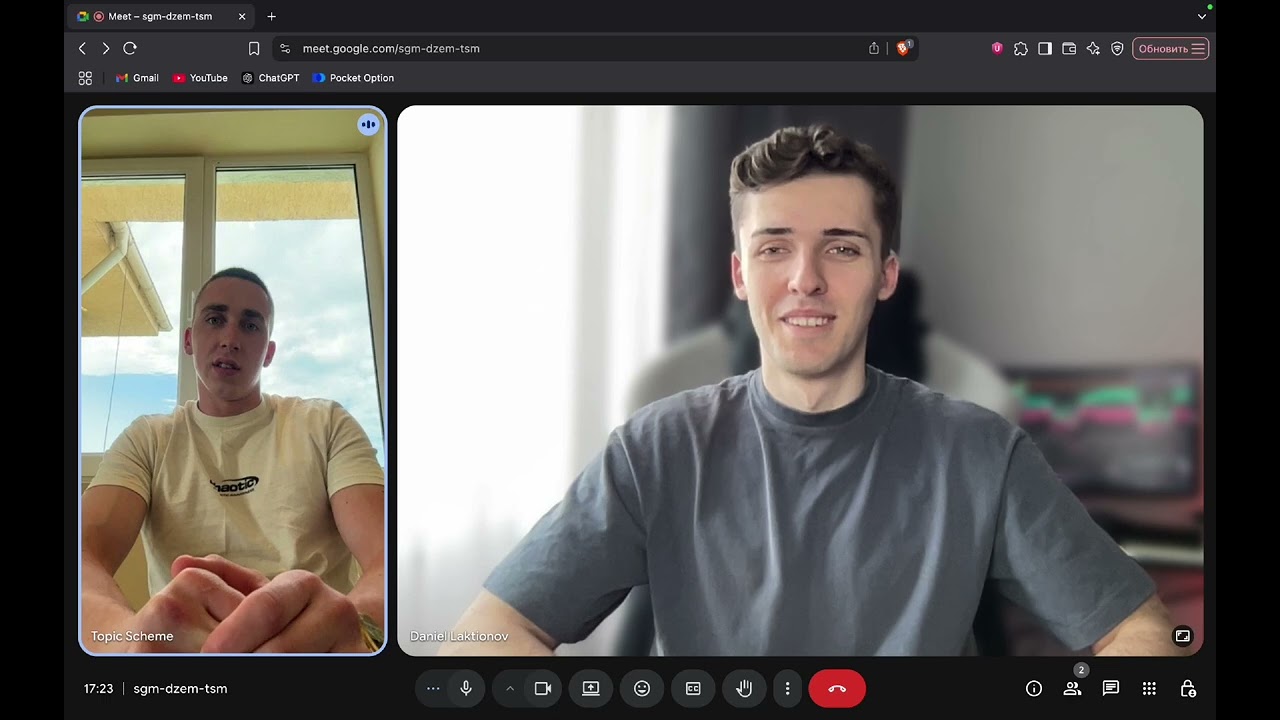The height and width of the screenshot is (720, 1280).
Task: Open more options three-dot menu
Action: (787, 688)
